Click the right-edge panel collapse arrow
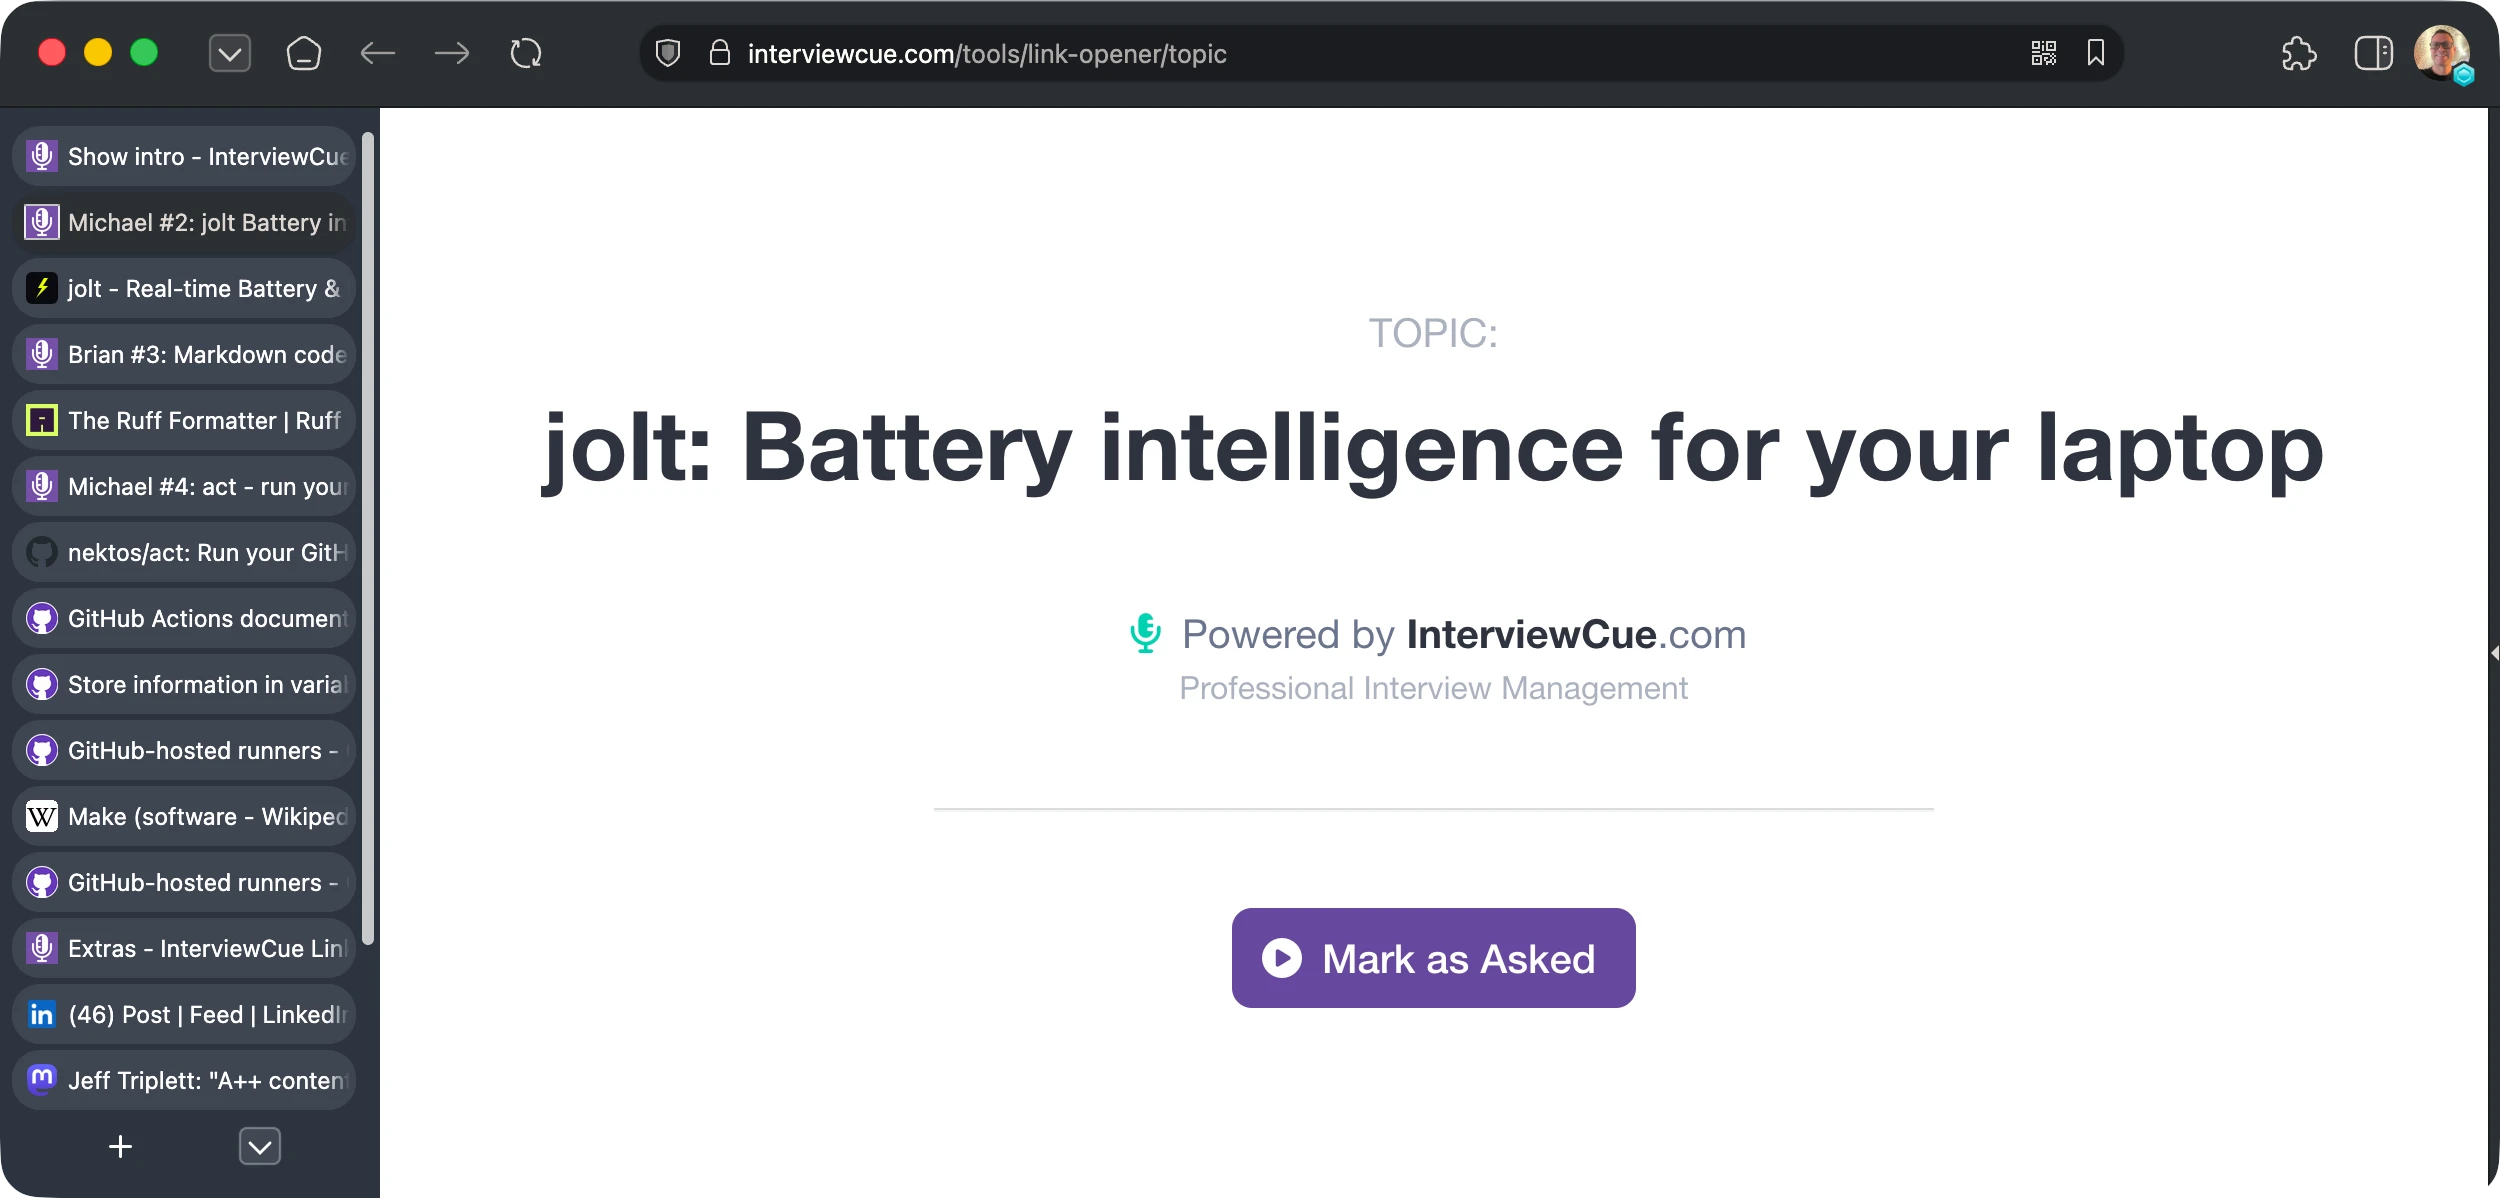Viewport: 2500px width, 1198px height. coord(2494,653)
